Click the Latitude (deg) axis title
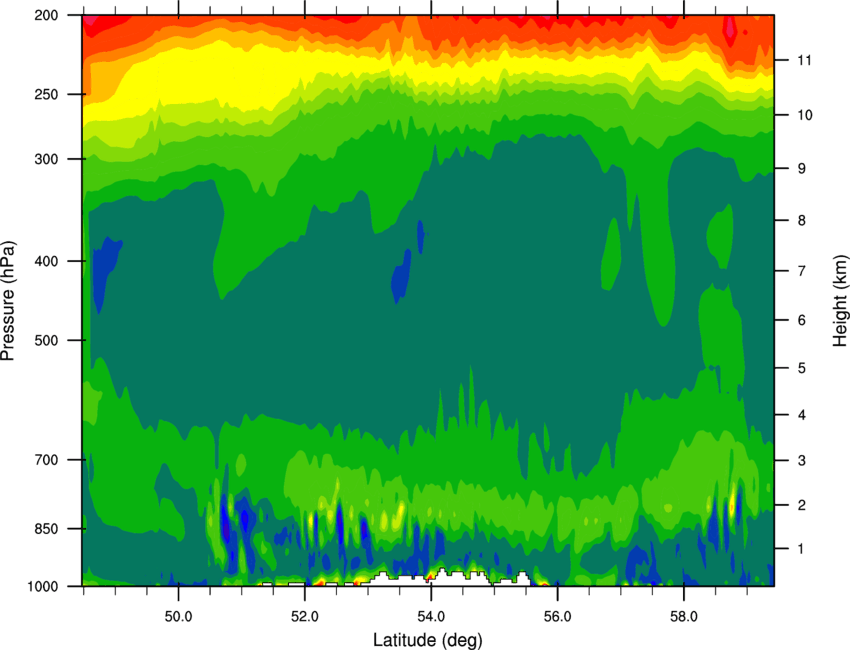Screen dimensions: 850x650 tap(428, 640)
